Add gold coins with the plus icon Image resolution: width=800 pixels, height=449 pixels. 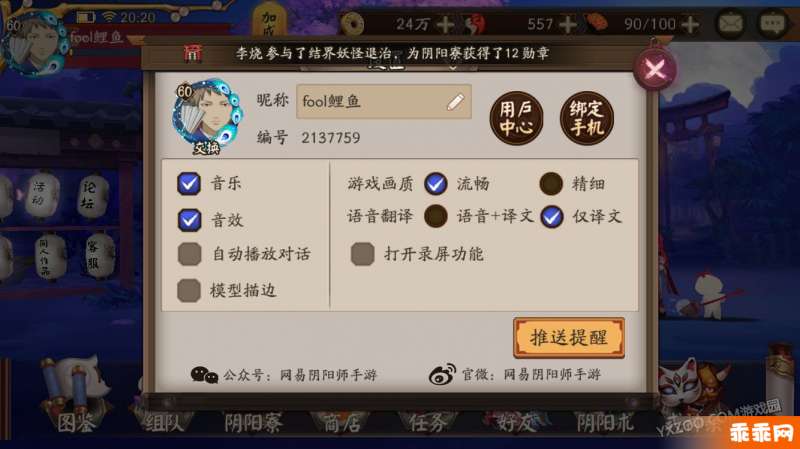[x=445, y=24]
